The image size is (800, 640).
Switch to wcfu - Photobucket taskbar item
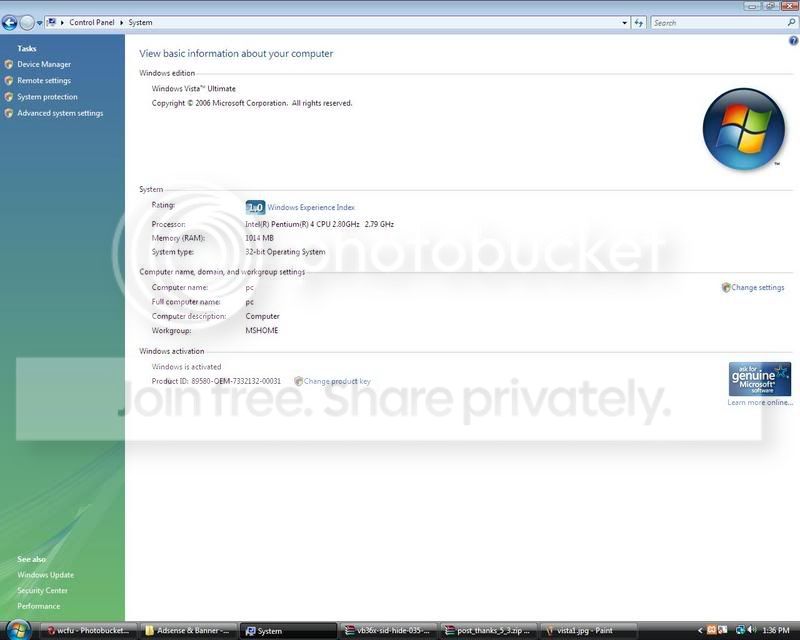tap(88, 631)
